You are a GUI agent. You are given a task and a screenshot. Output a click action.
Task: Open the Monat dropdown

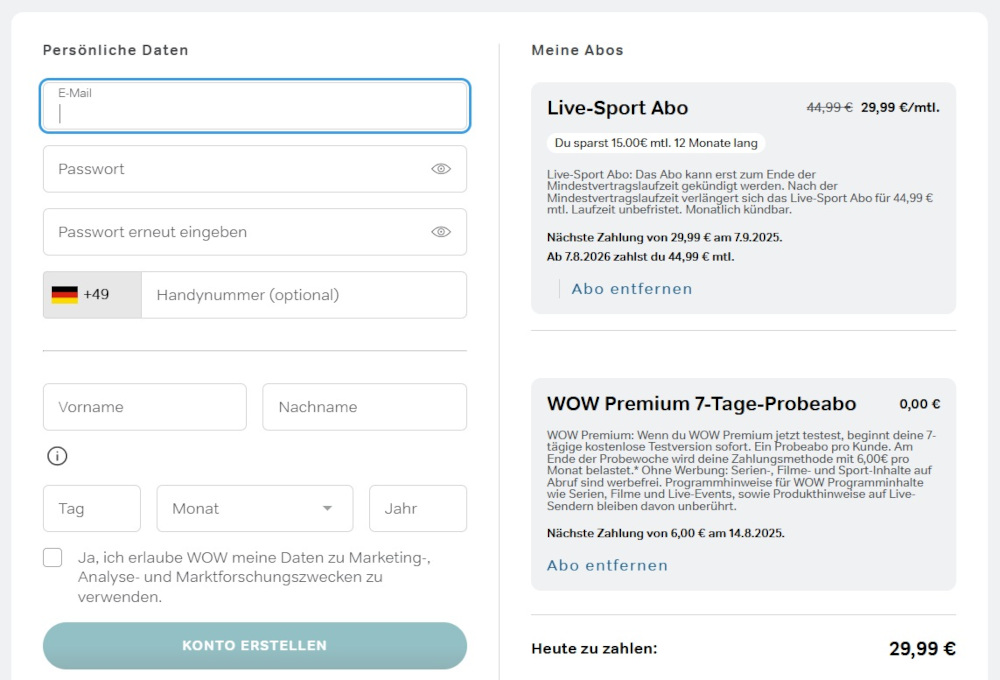(255, 508)
